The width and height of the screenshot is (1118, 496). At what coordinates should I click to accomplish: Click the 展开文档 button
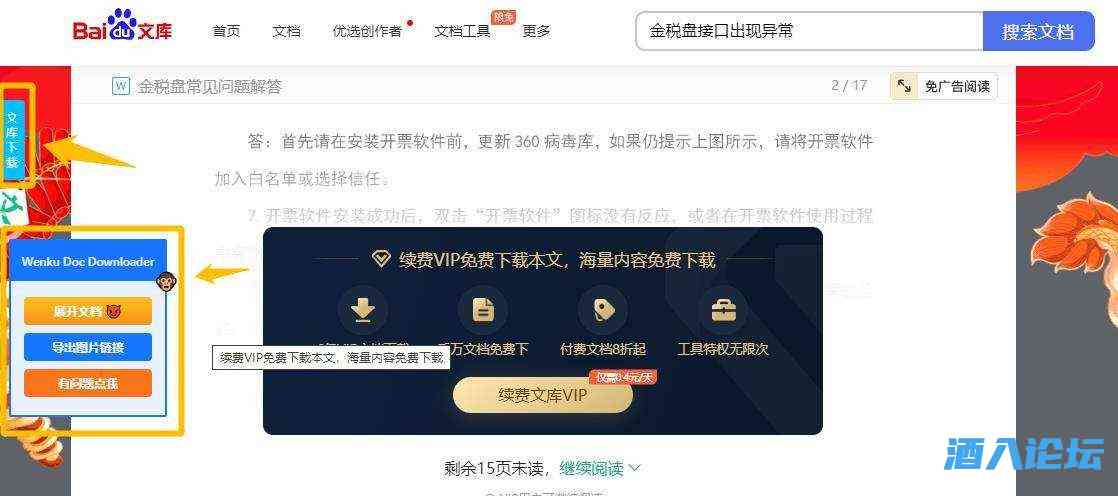pos(88,311)
